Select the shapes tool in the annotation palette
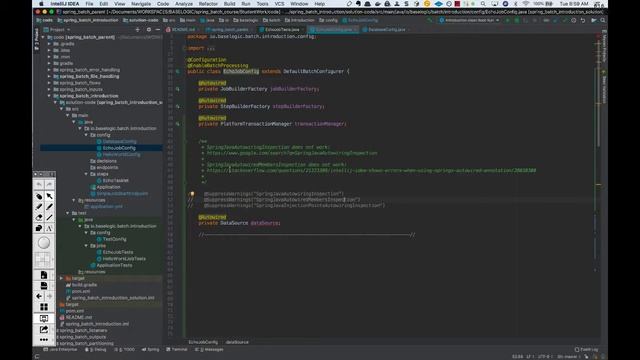Screen dimensions: 640x360 pos(39,228)
